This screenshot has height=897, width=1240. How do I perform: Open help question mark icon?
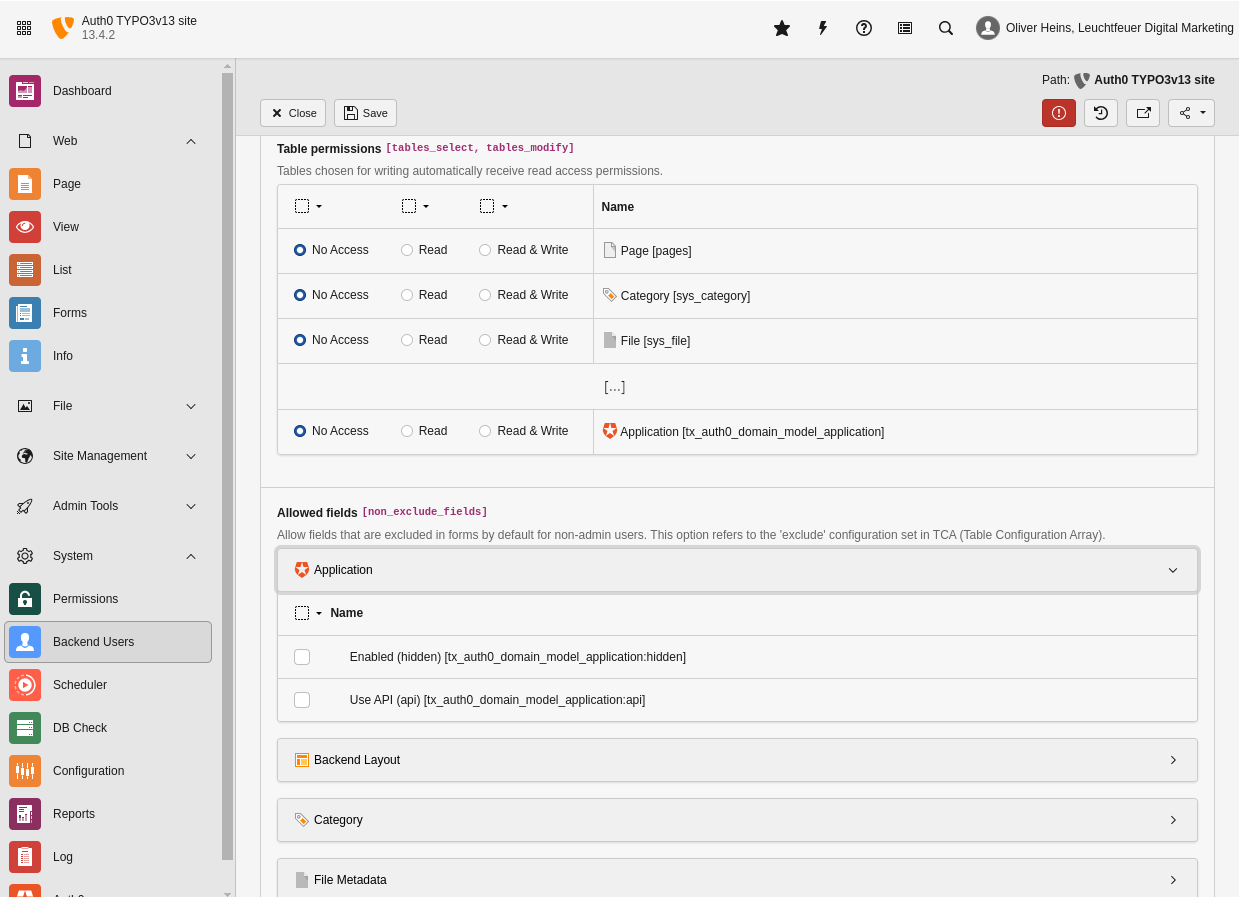[864, 28]
